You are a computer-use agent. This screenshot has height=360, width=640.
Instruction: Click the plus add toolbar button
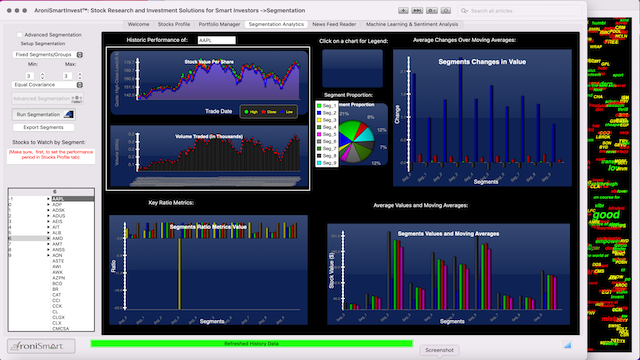[403, 11]
